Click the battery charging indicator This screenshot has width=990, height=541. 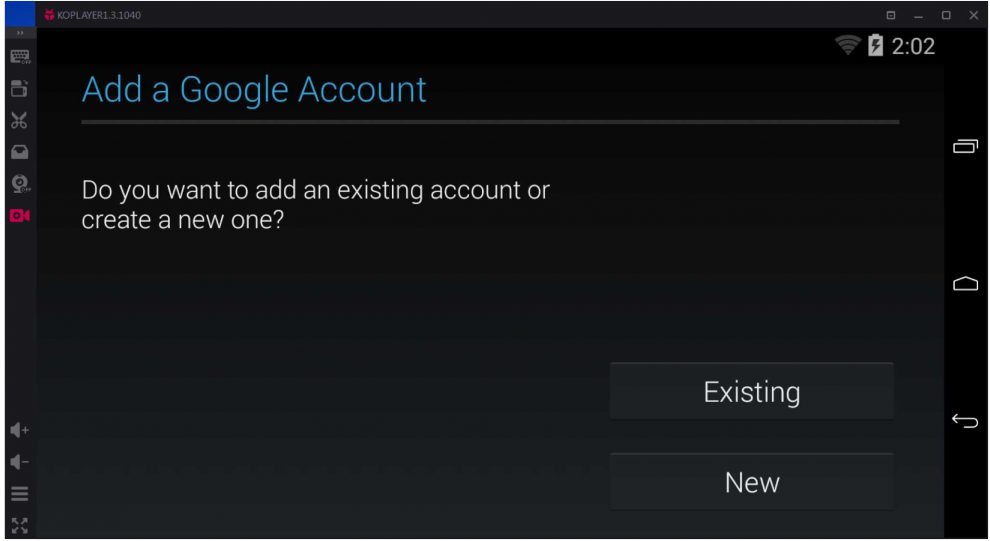point(876,45)
